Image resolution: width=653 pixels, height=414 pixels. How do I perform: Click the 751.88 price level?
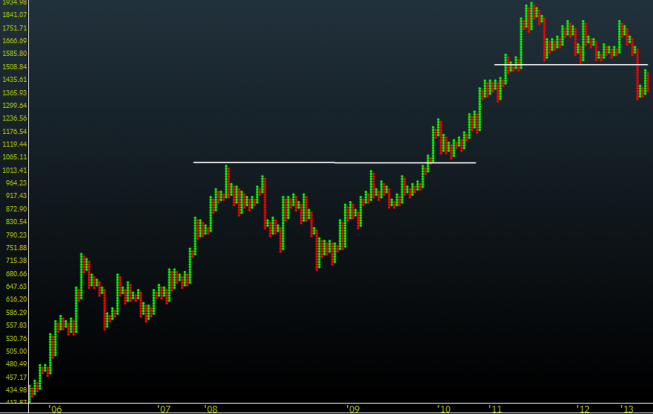[16, 248]
